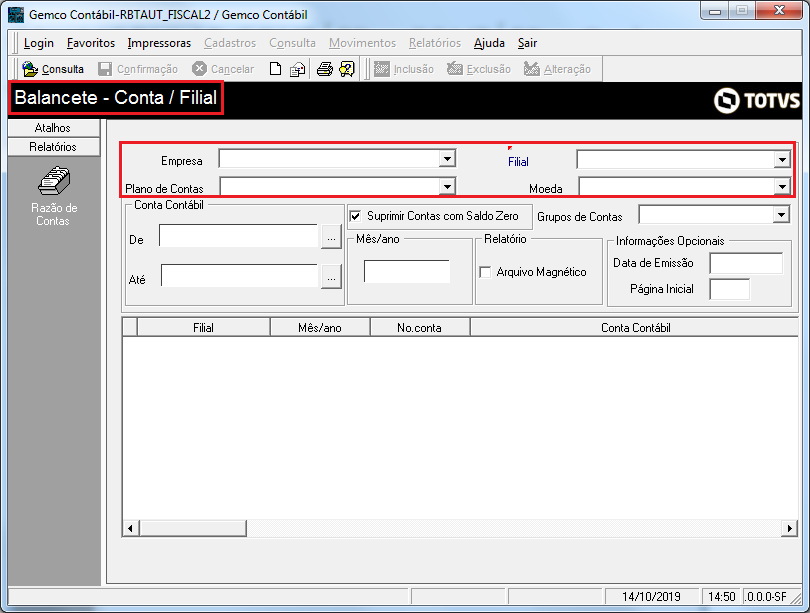The height and width of the screenshot is (613, 810).
Task: Click the horizontal scrollbar left arrow
Action: click(130, 528)
